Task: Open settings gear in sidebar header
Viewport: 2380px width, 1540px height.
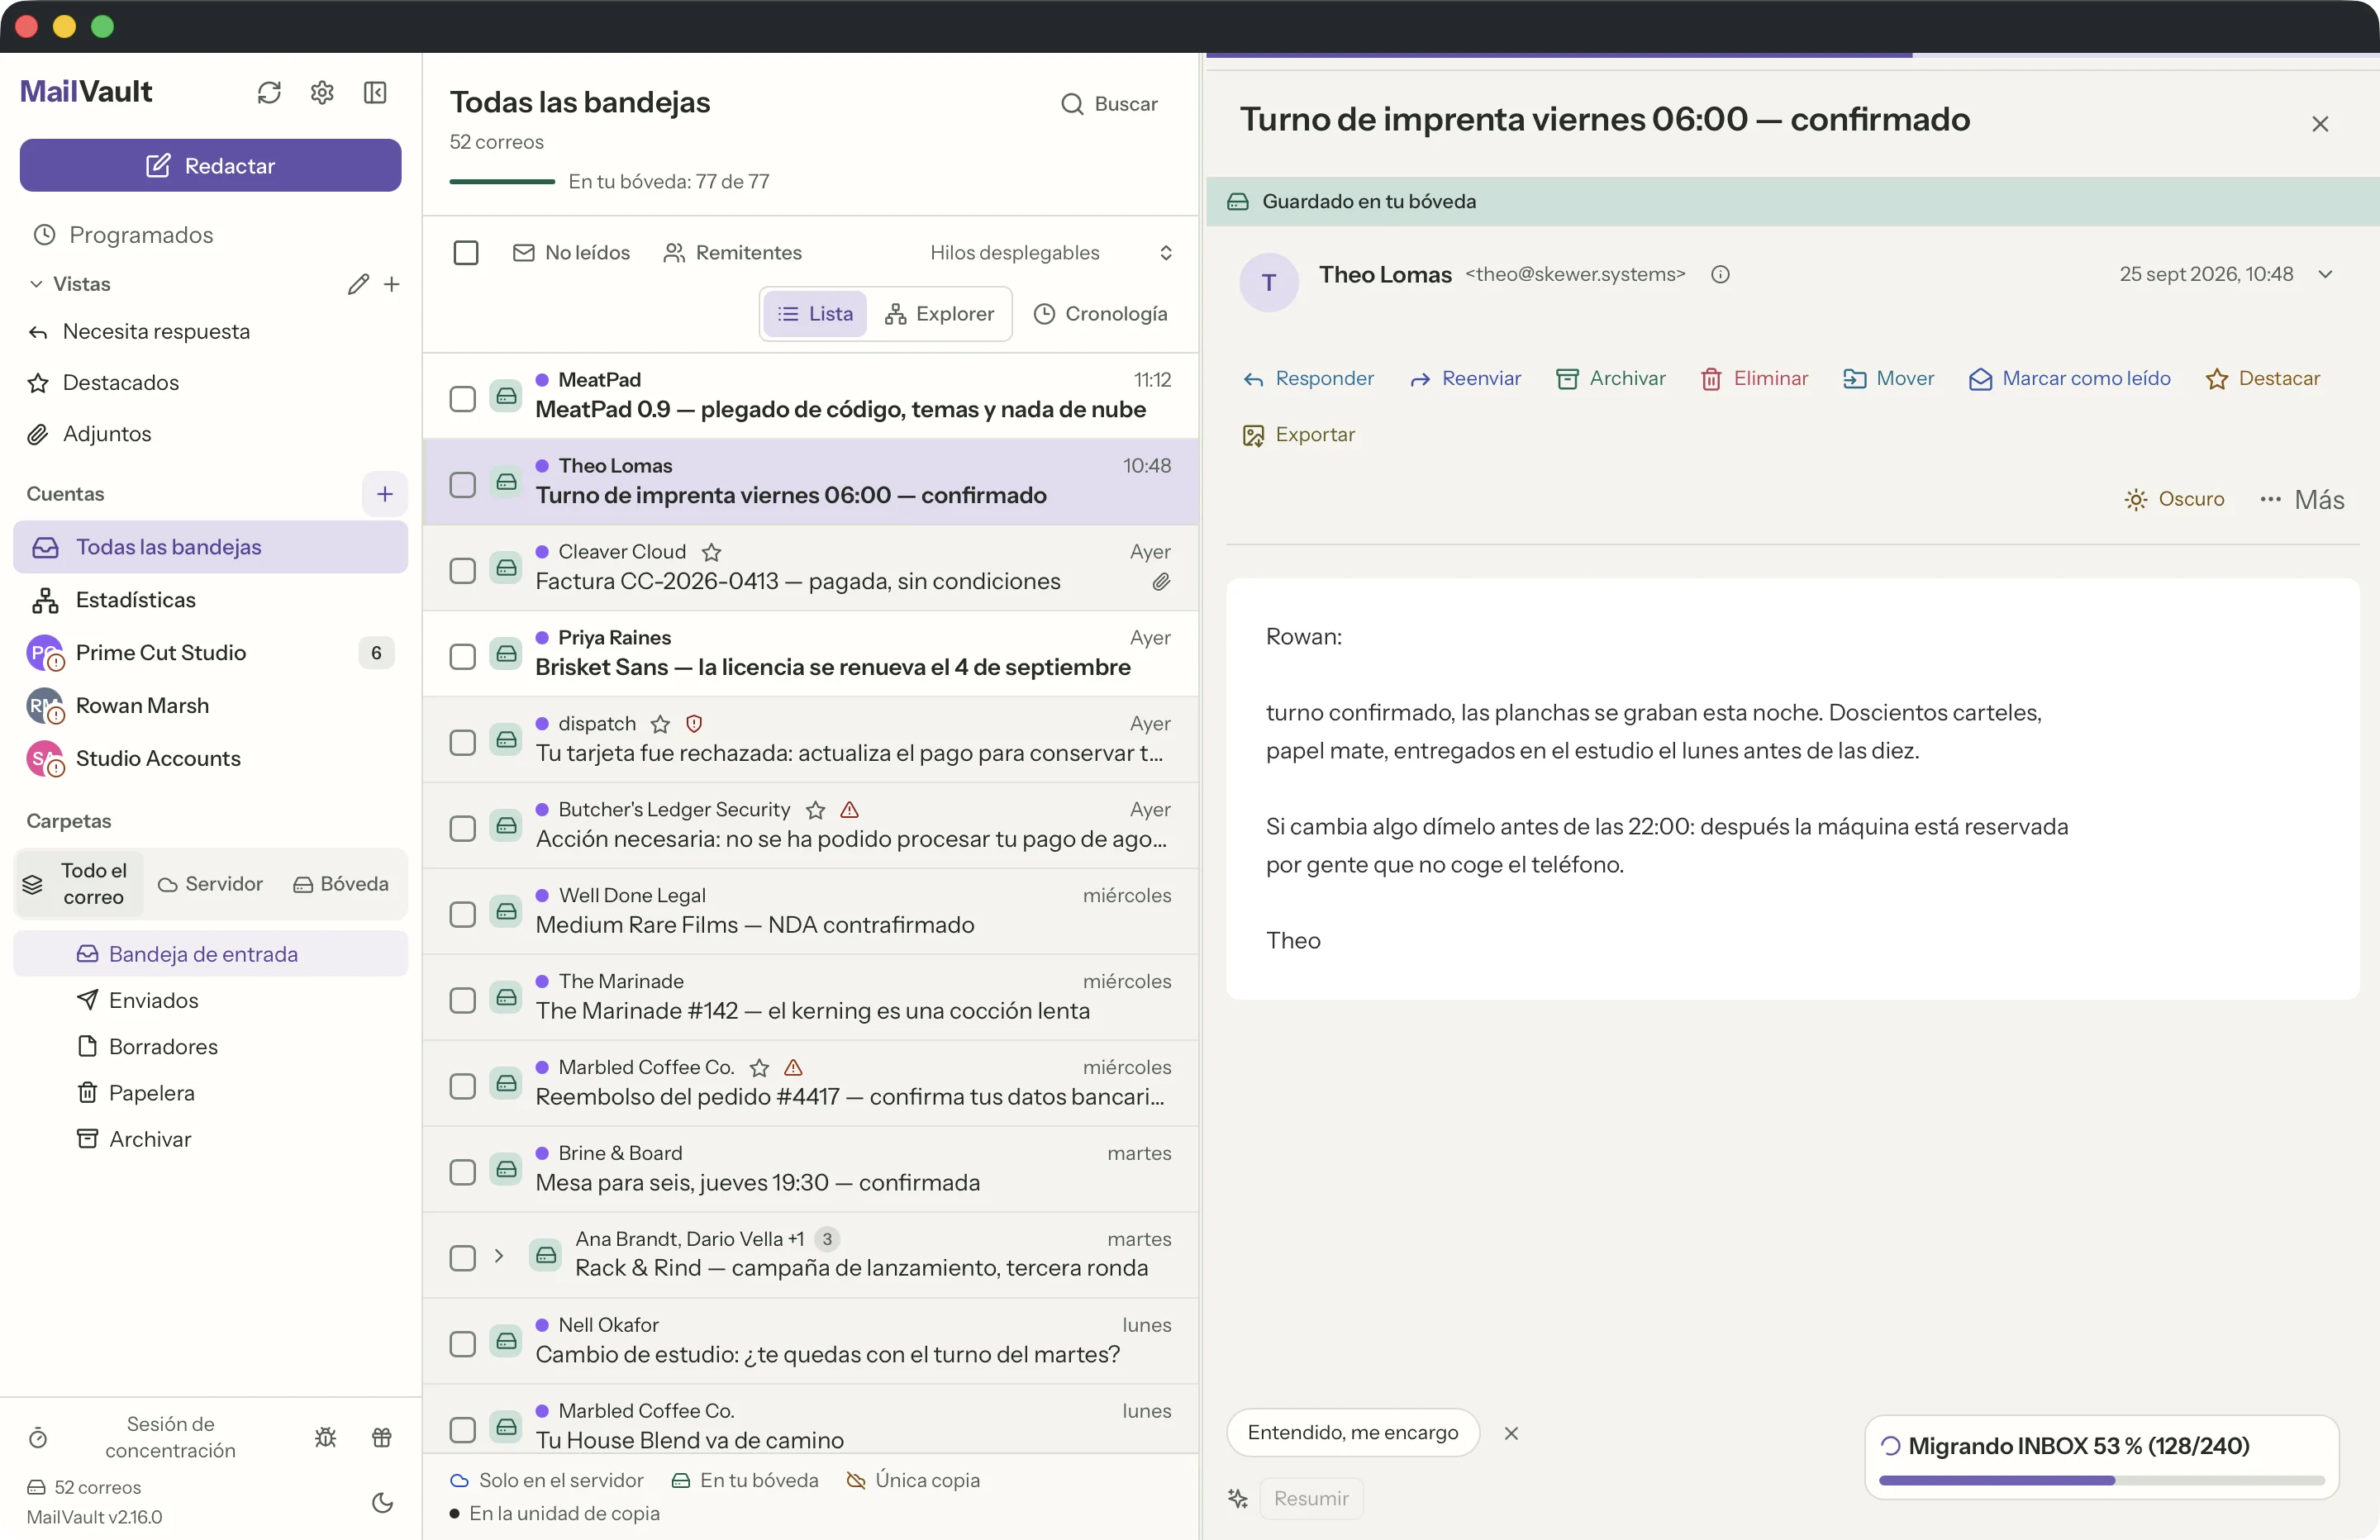Action: (322, 93)
